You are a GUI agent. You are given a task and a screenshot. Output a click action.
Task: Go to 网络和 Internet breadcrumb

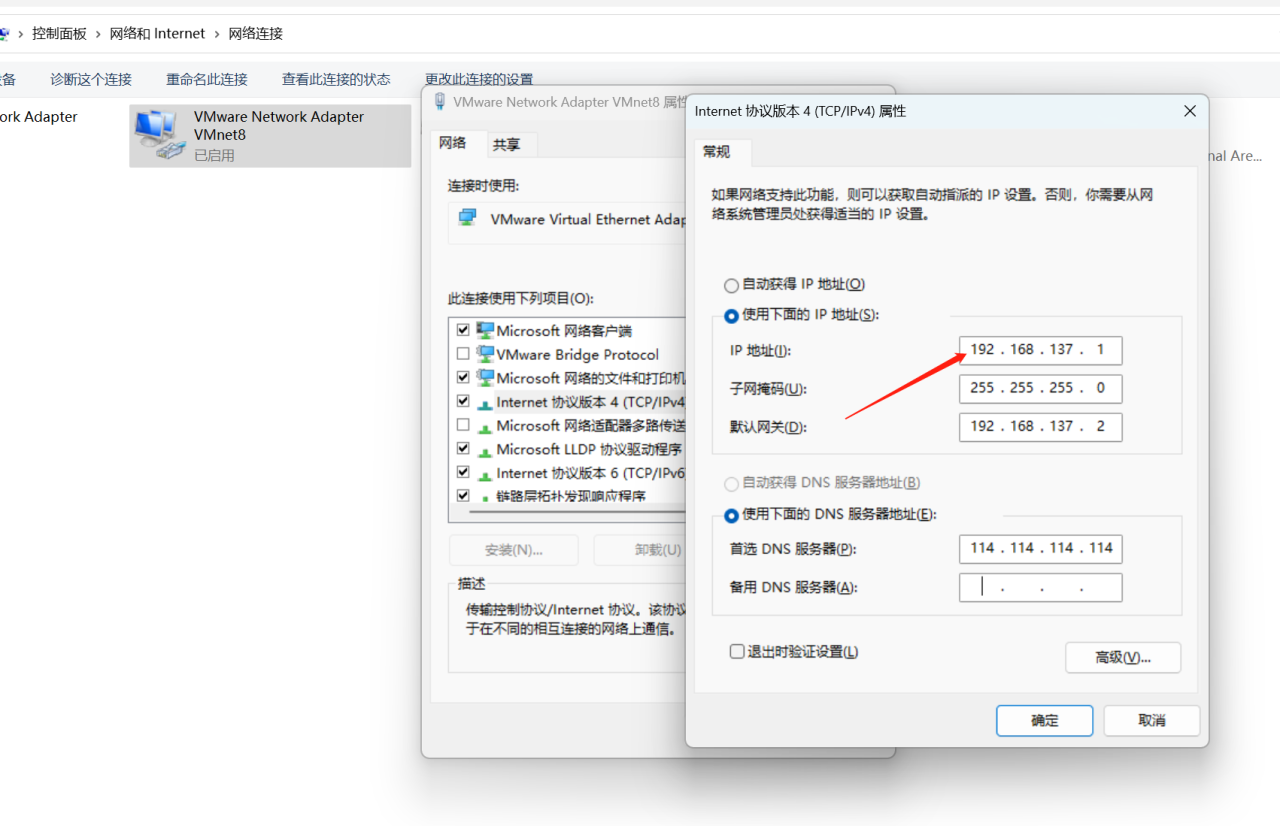[x=157, y=34]
